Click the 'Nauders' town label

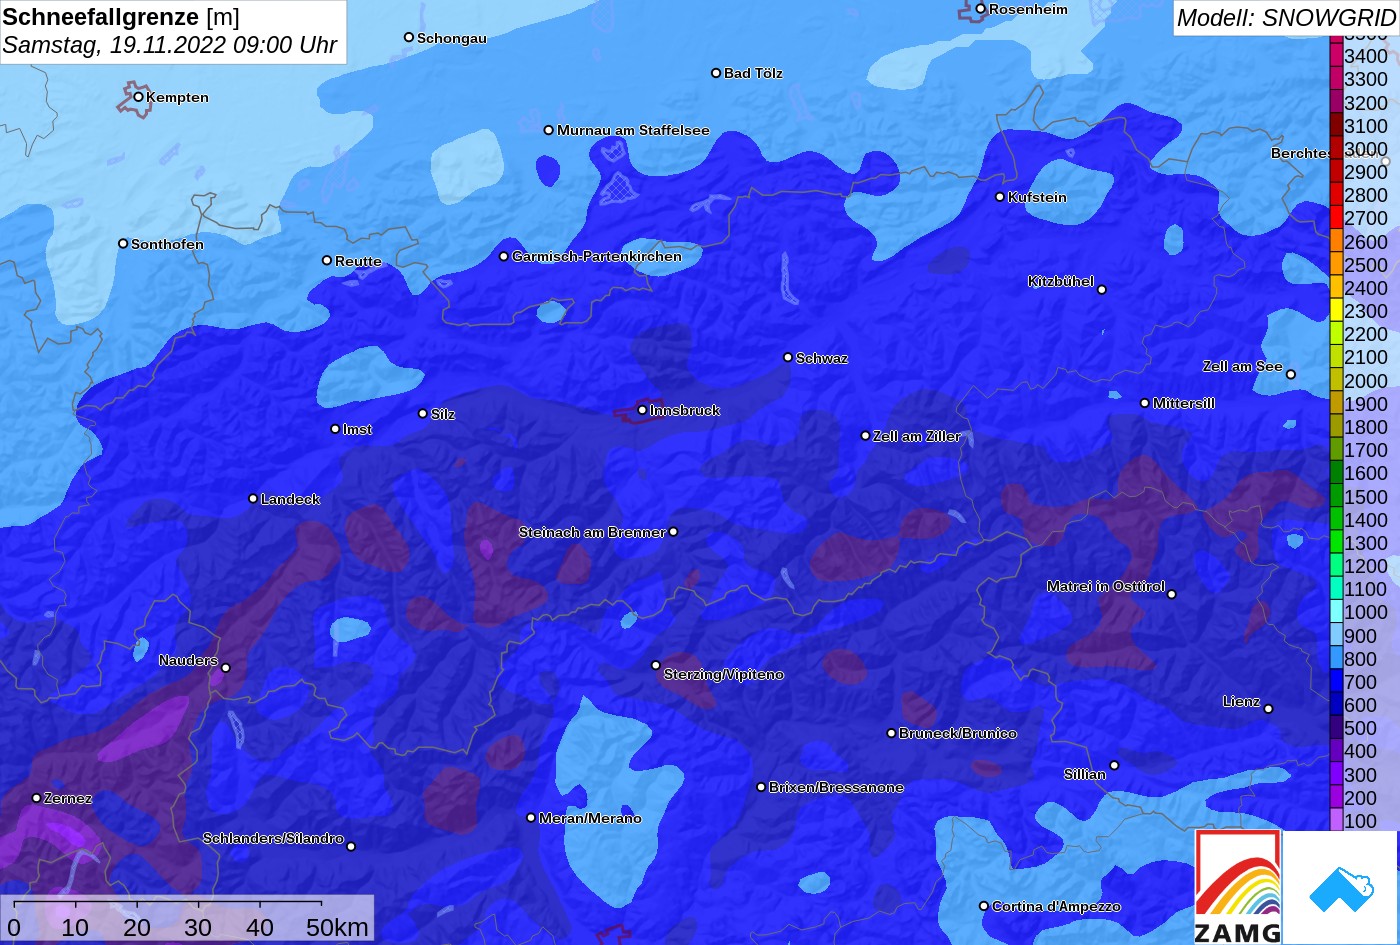point(188,660)
